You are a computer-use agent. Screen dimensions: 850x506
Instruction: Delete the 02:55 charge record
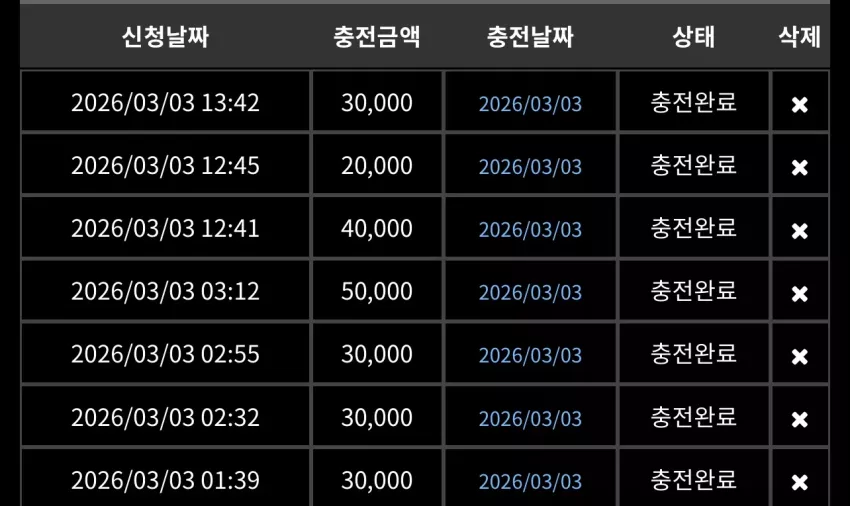coord(800,356)
